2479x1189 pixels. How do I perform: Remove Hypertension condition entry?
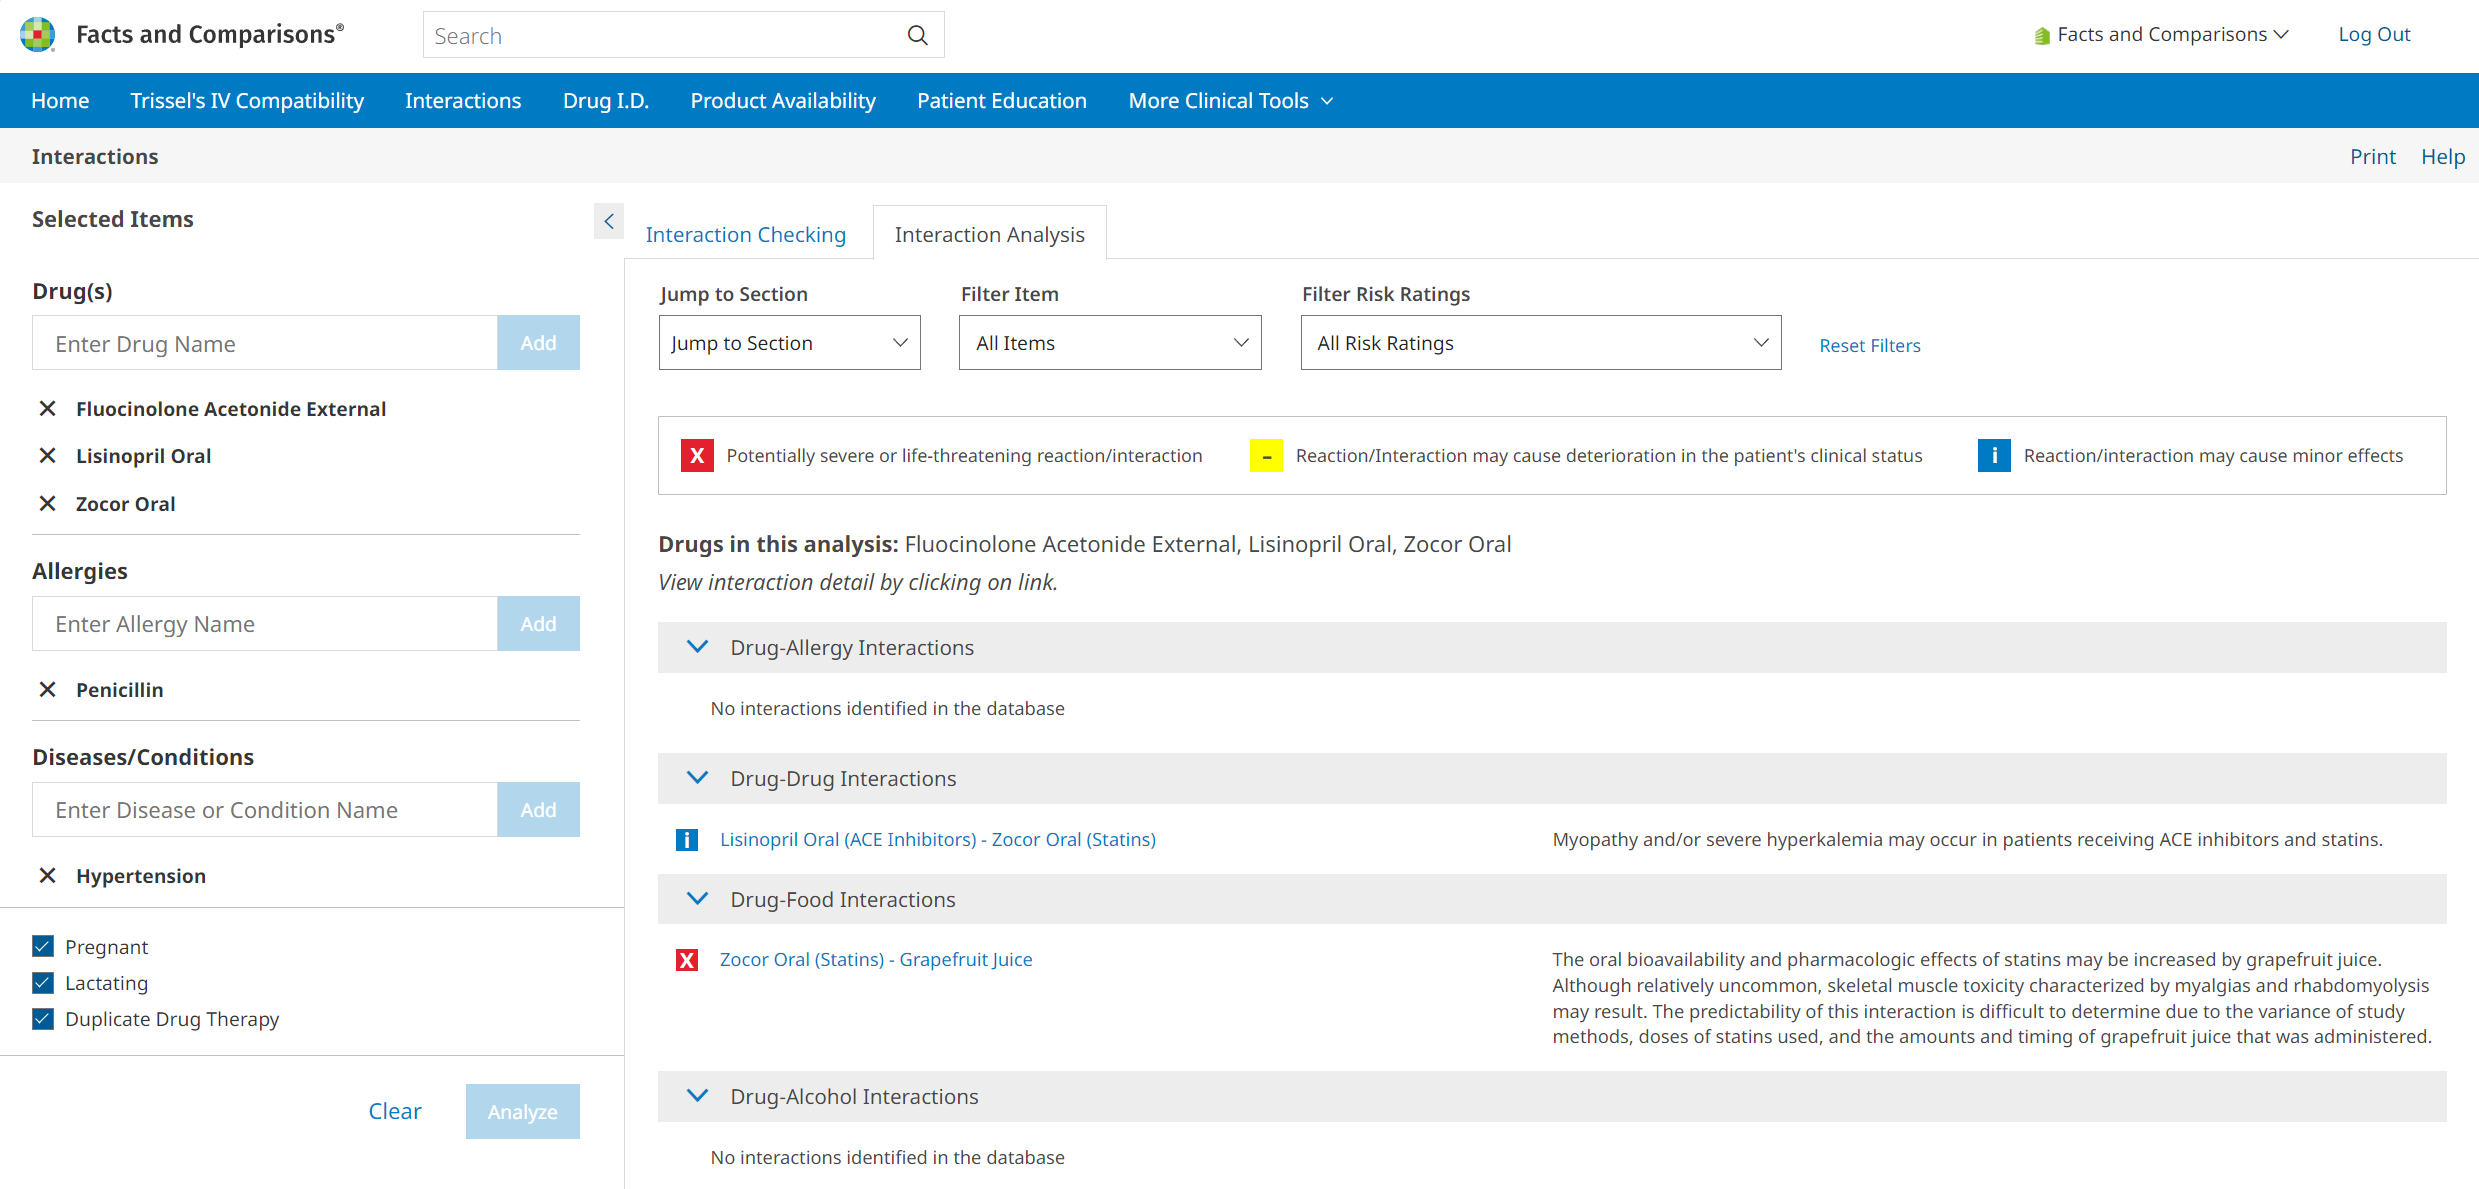[47, 876]
